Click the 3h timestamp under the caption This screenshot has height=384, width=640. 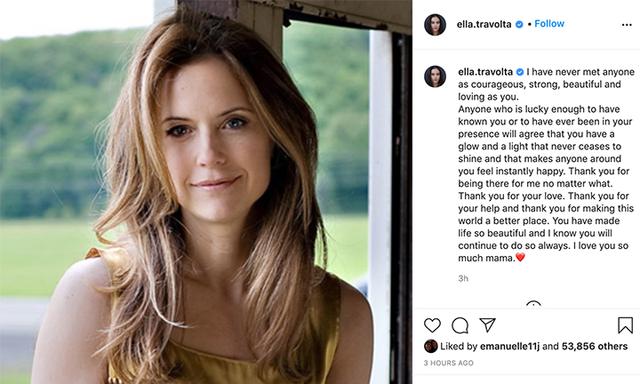tap(463, 279)
